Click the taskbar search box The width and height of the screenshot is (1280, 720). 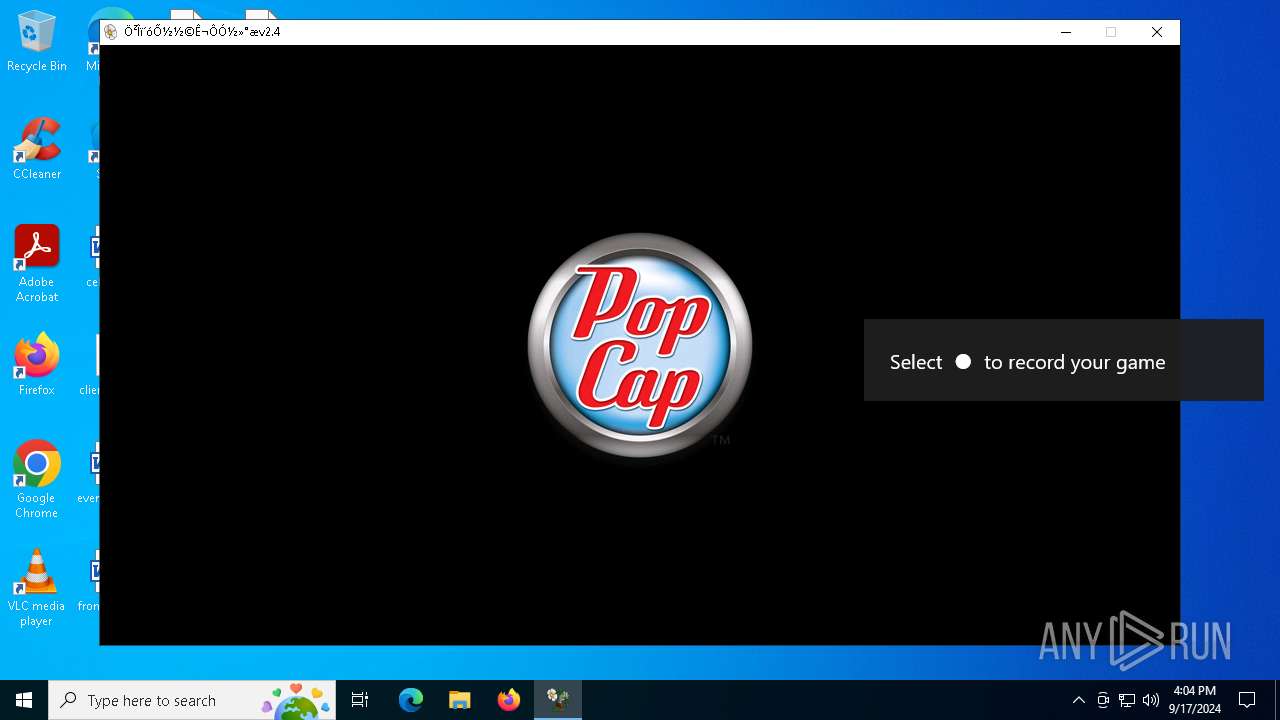[x=192, y=700]
